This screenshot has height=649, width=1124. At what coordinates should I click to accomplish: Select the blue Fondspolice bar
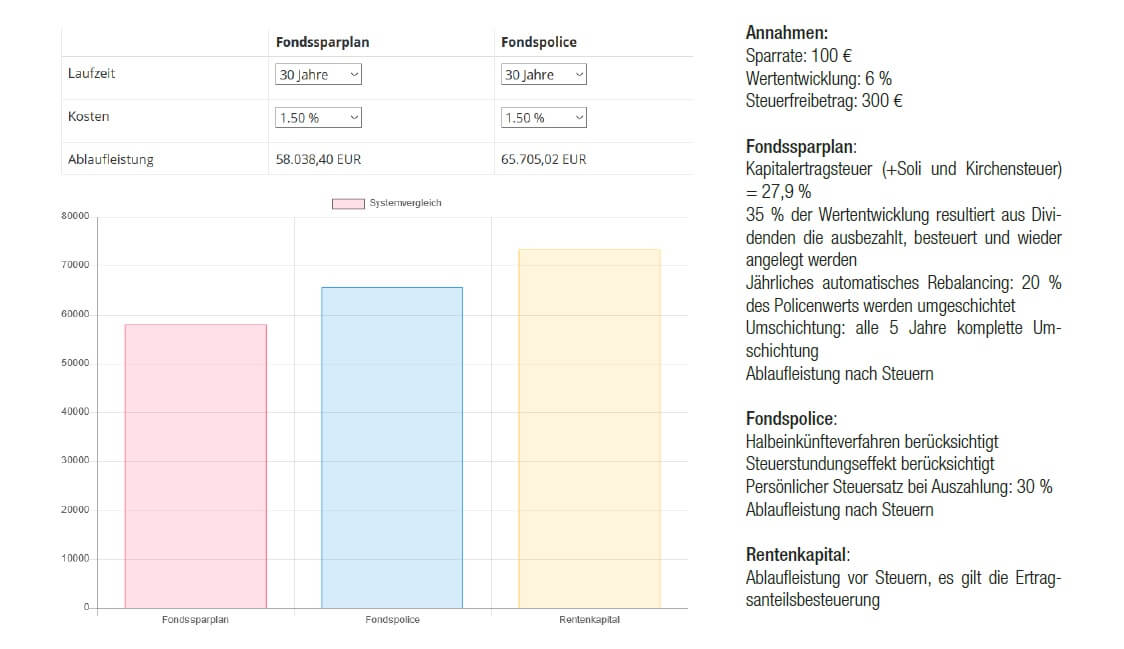[x=392, y=447]
